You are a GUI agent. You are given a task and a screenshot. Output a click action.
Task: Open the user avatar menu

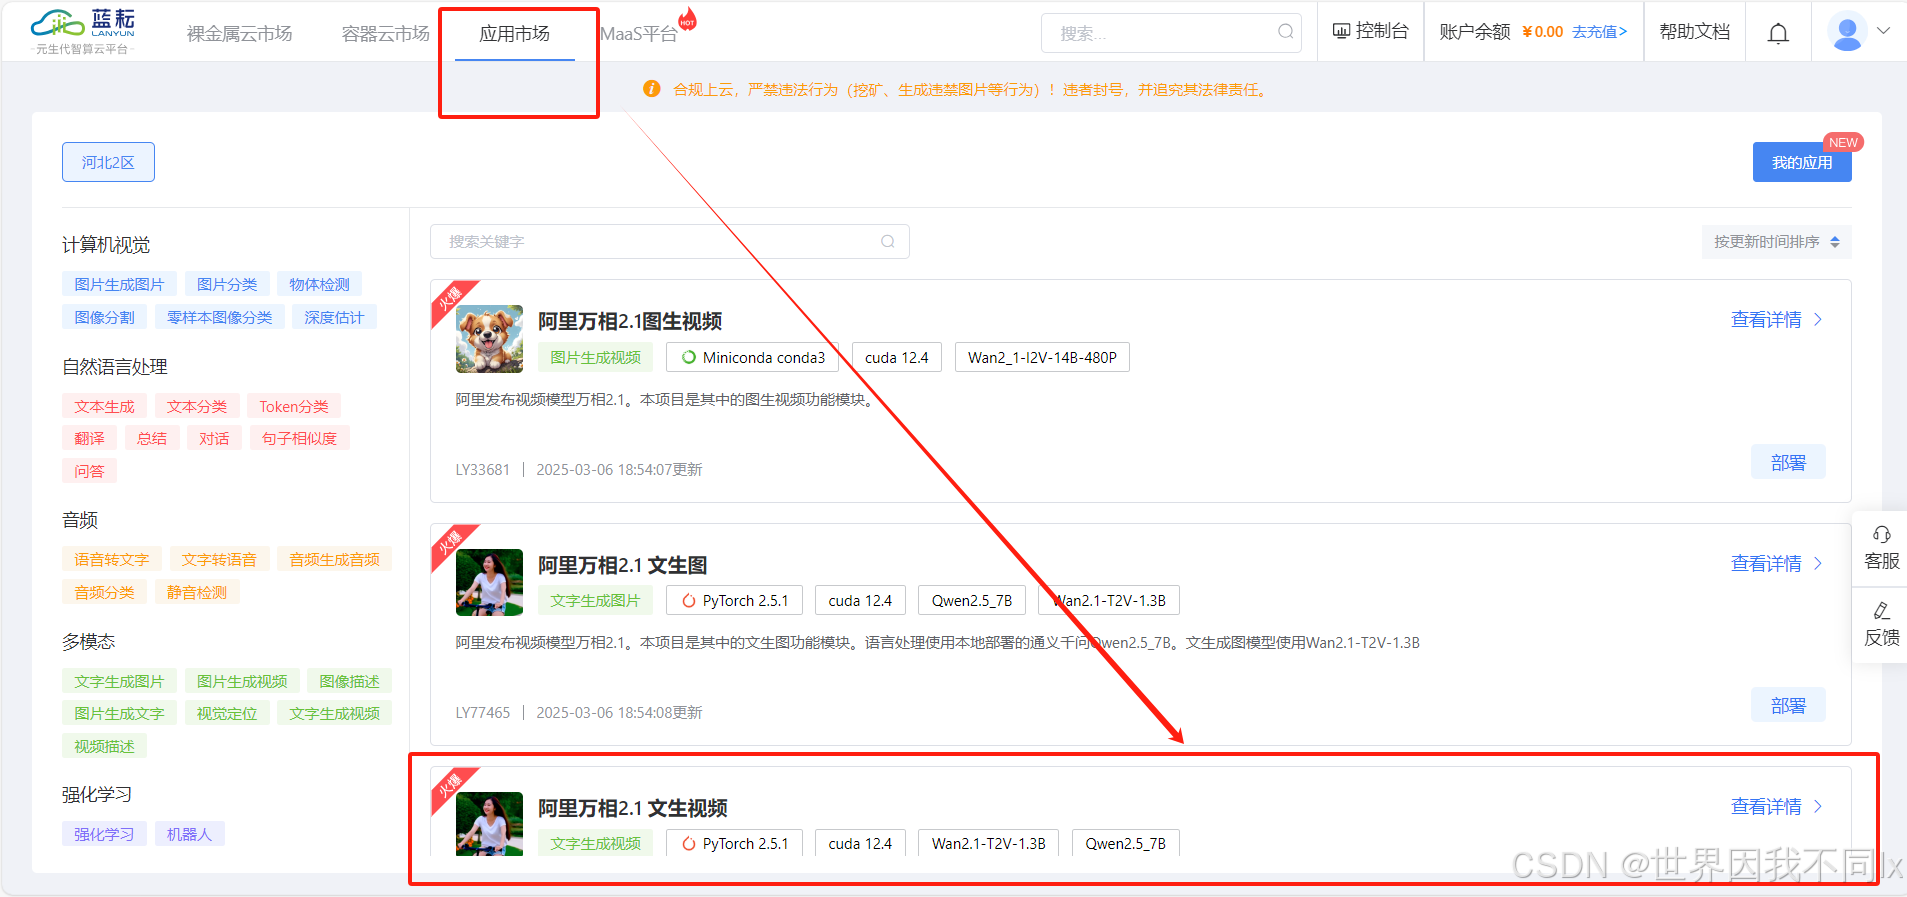tap(1847, 32)
